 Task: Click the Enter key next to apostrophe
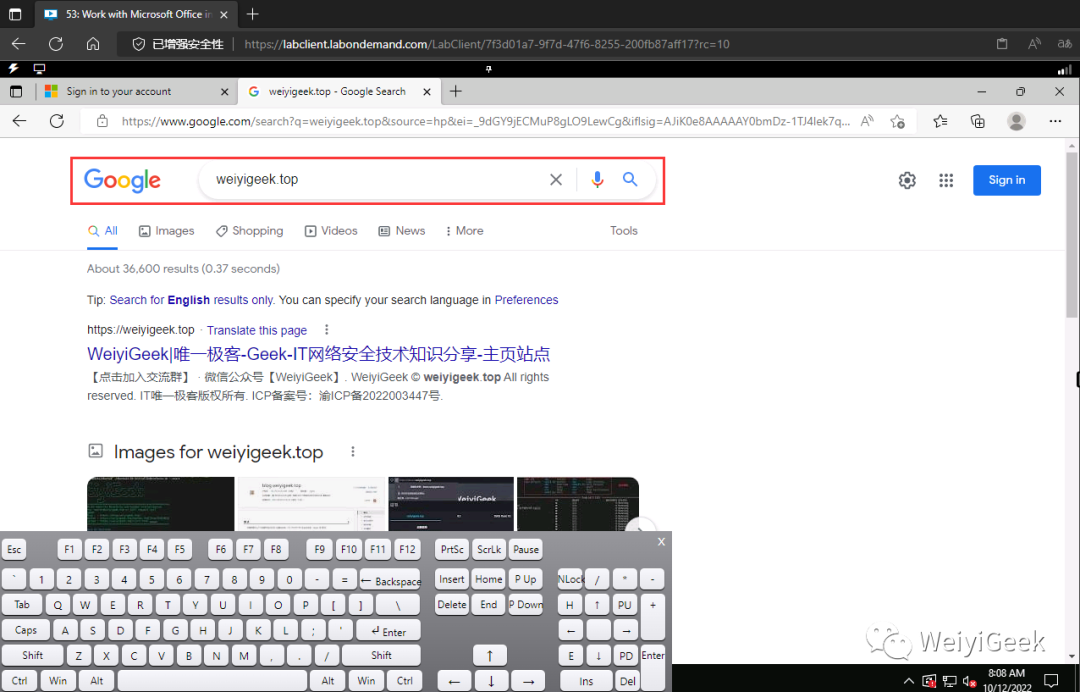coord(388,631)
